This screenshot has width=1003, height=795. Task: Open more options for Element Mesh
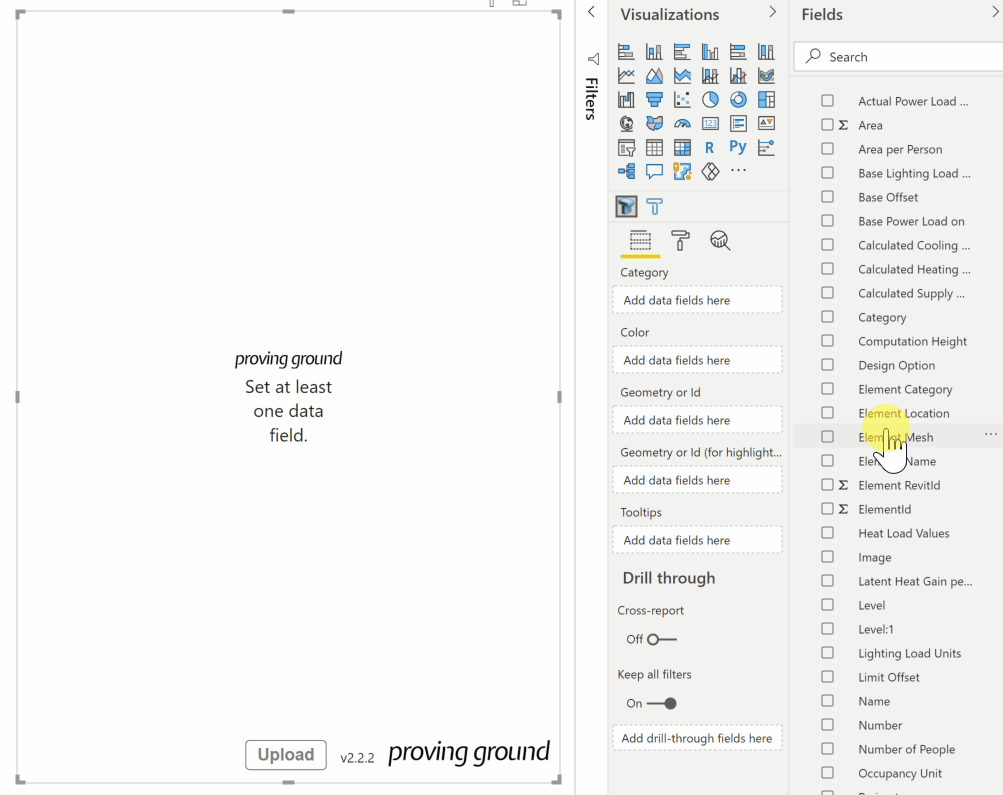991,434
